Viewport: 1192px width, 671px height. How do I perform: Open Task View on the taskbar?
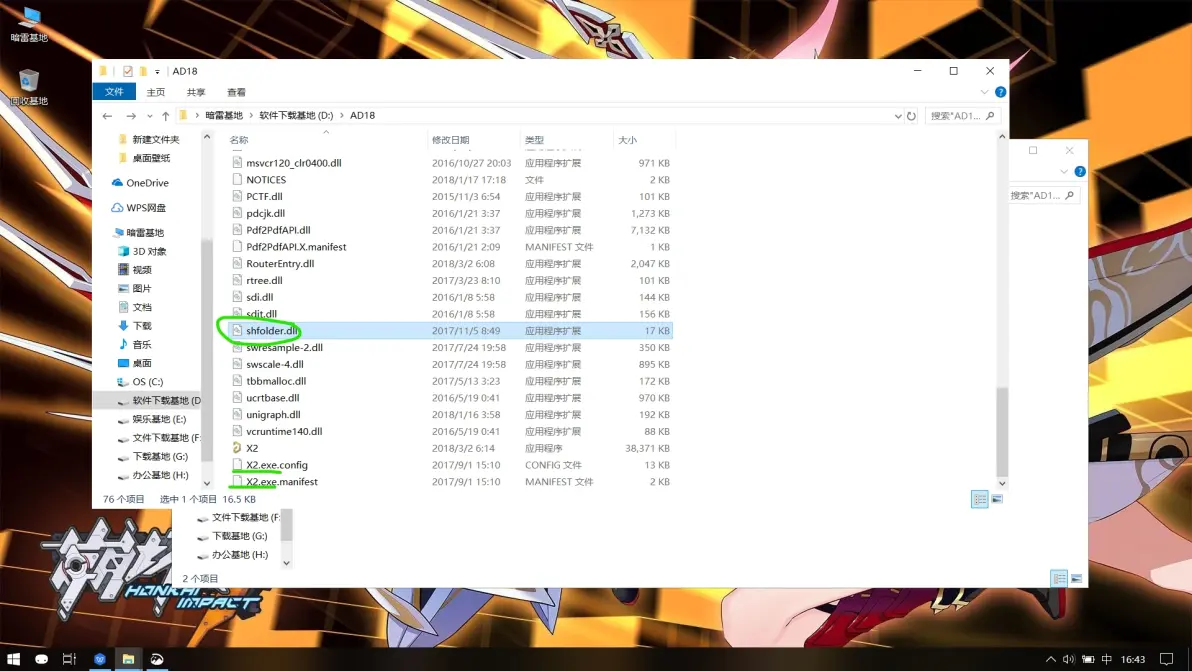pyautogui.click(x=69, y=659)
